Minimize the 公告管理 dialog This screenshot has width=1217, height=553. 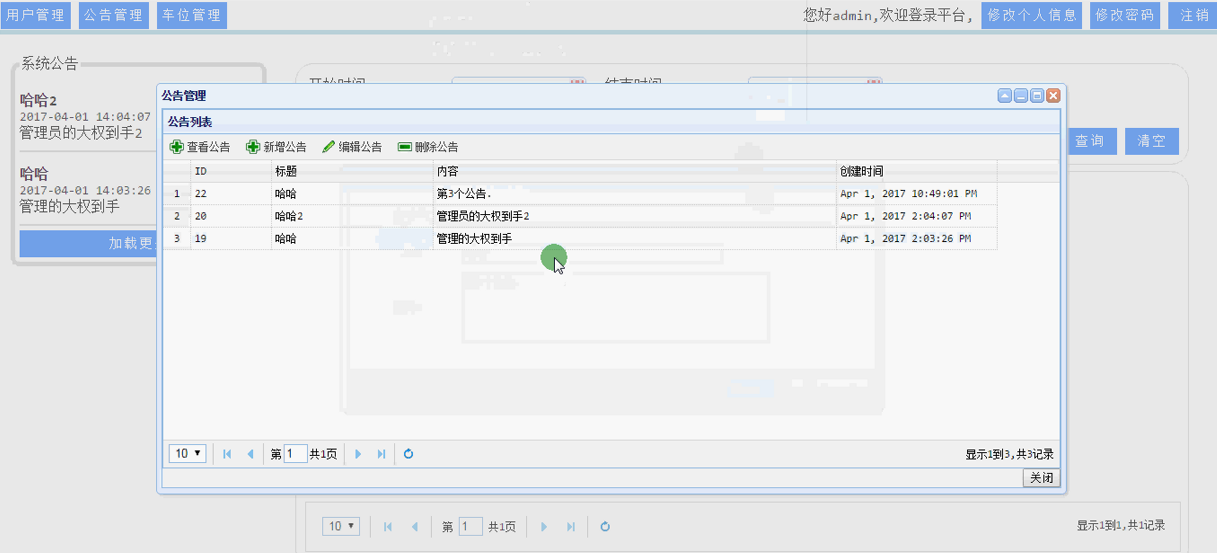[1021, 96]
